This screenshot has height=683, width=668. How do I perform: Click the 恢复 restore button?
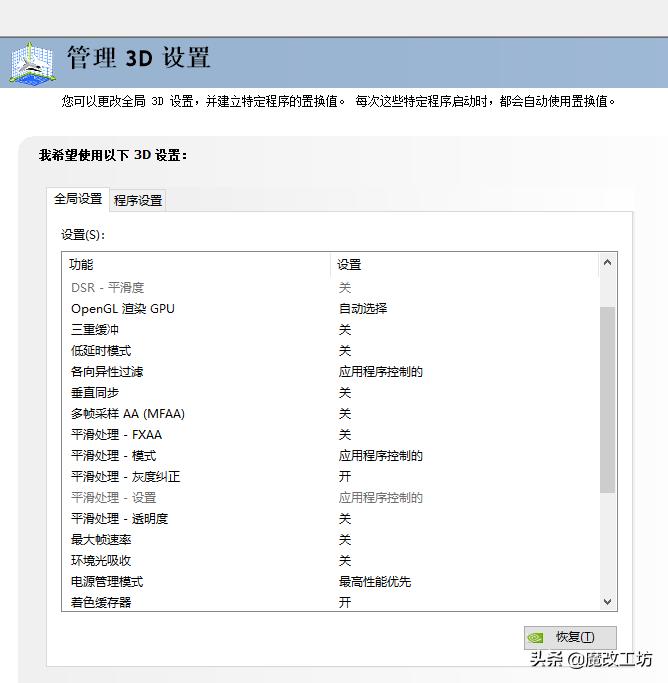[x=570, y=638]
